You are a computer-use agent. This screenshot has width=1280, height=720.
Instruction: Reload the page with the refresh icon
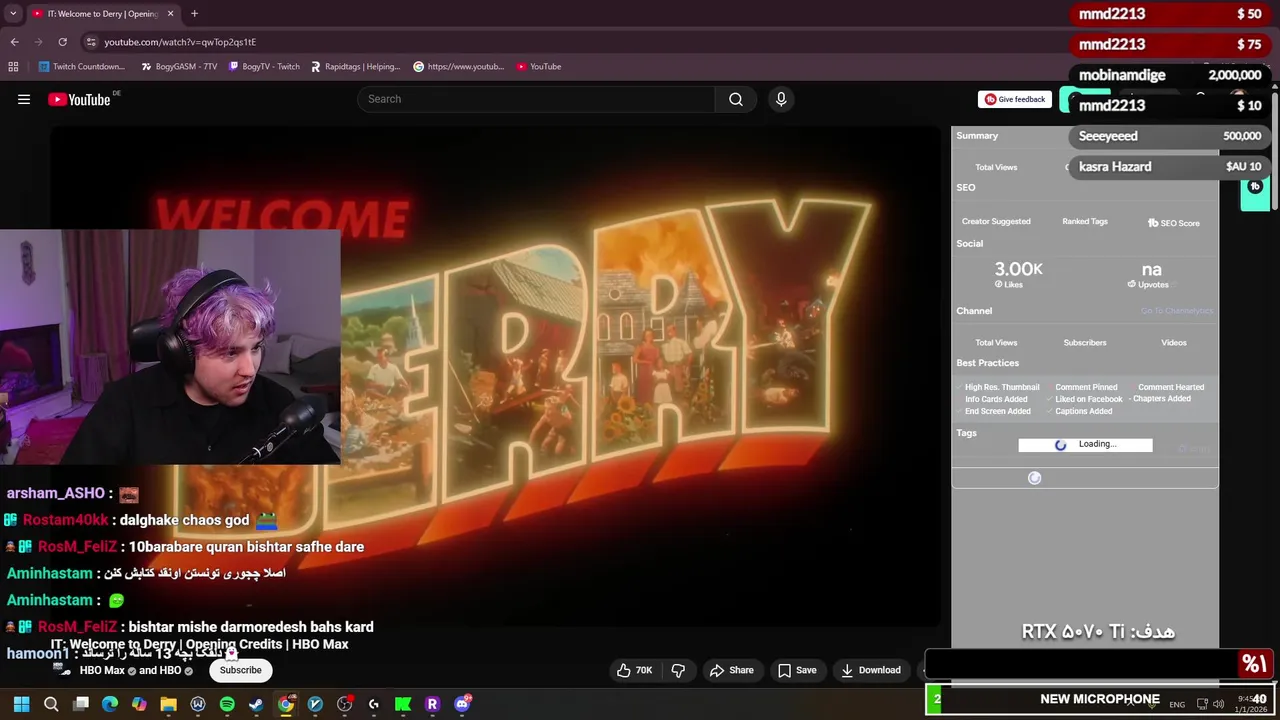pos(62,42)
